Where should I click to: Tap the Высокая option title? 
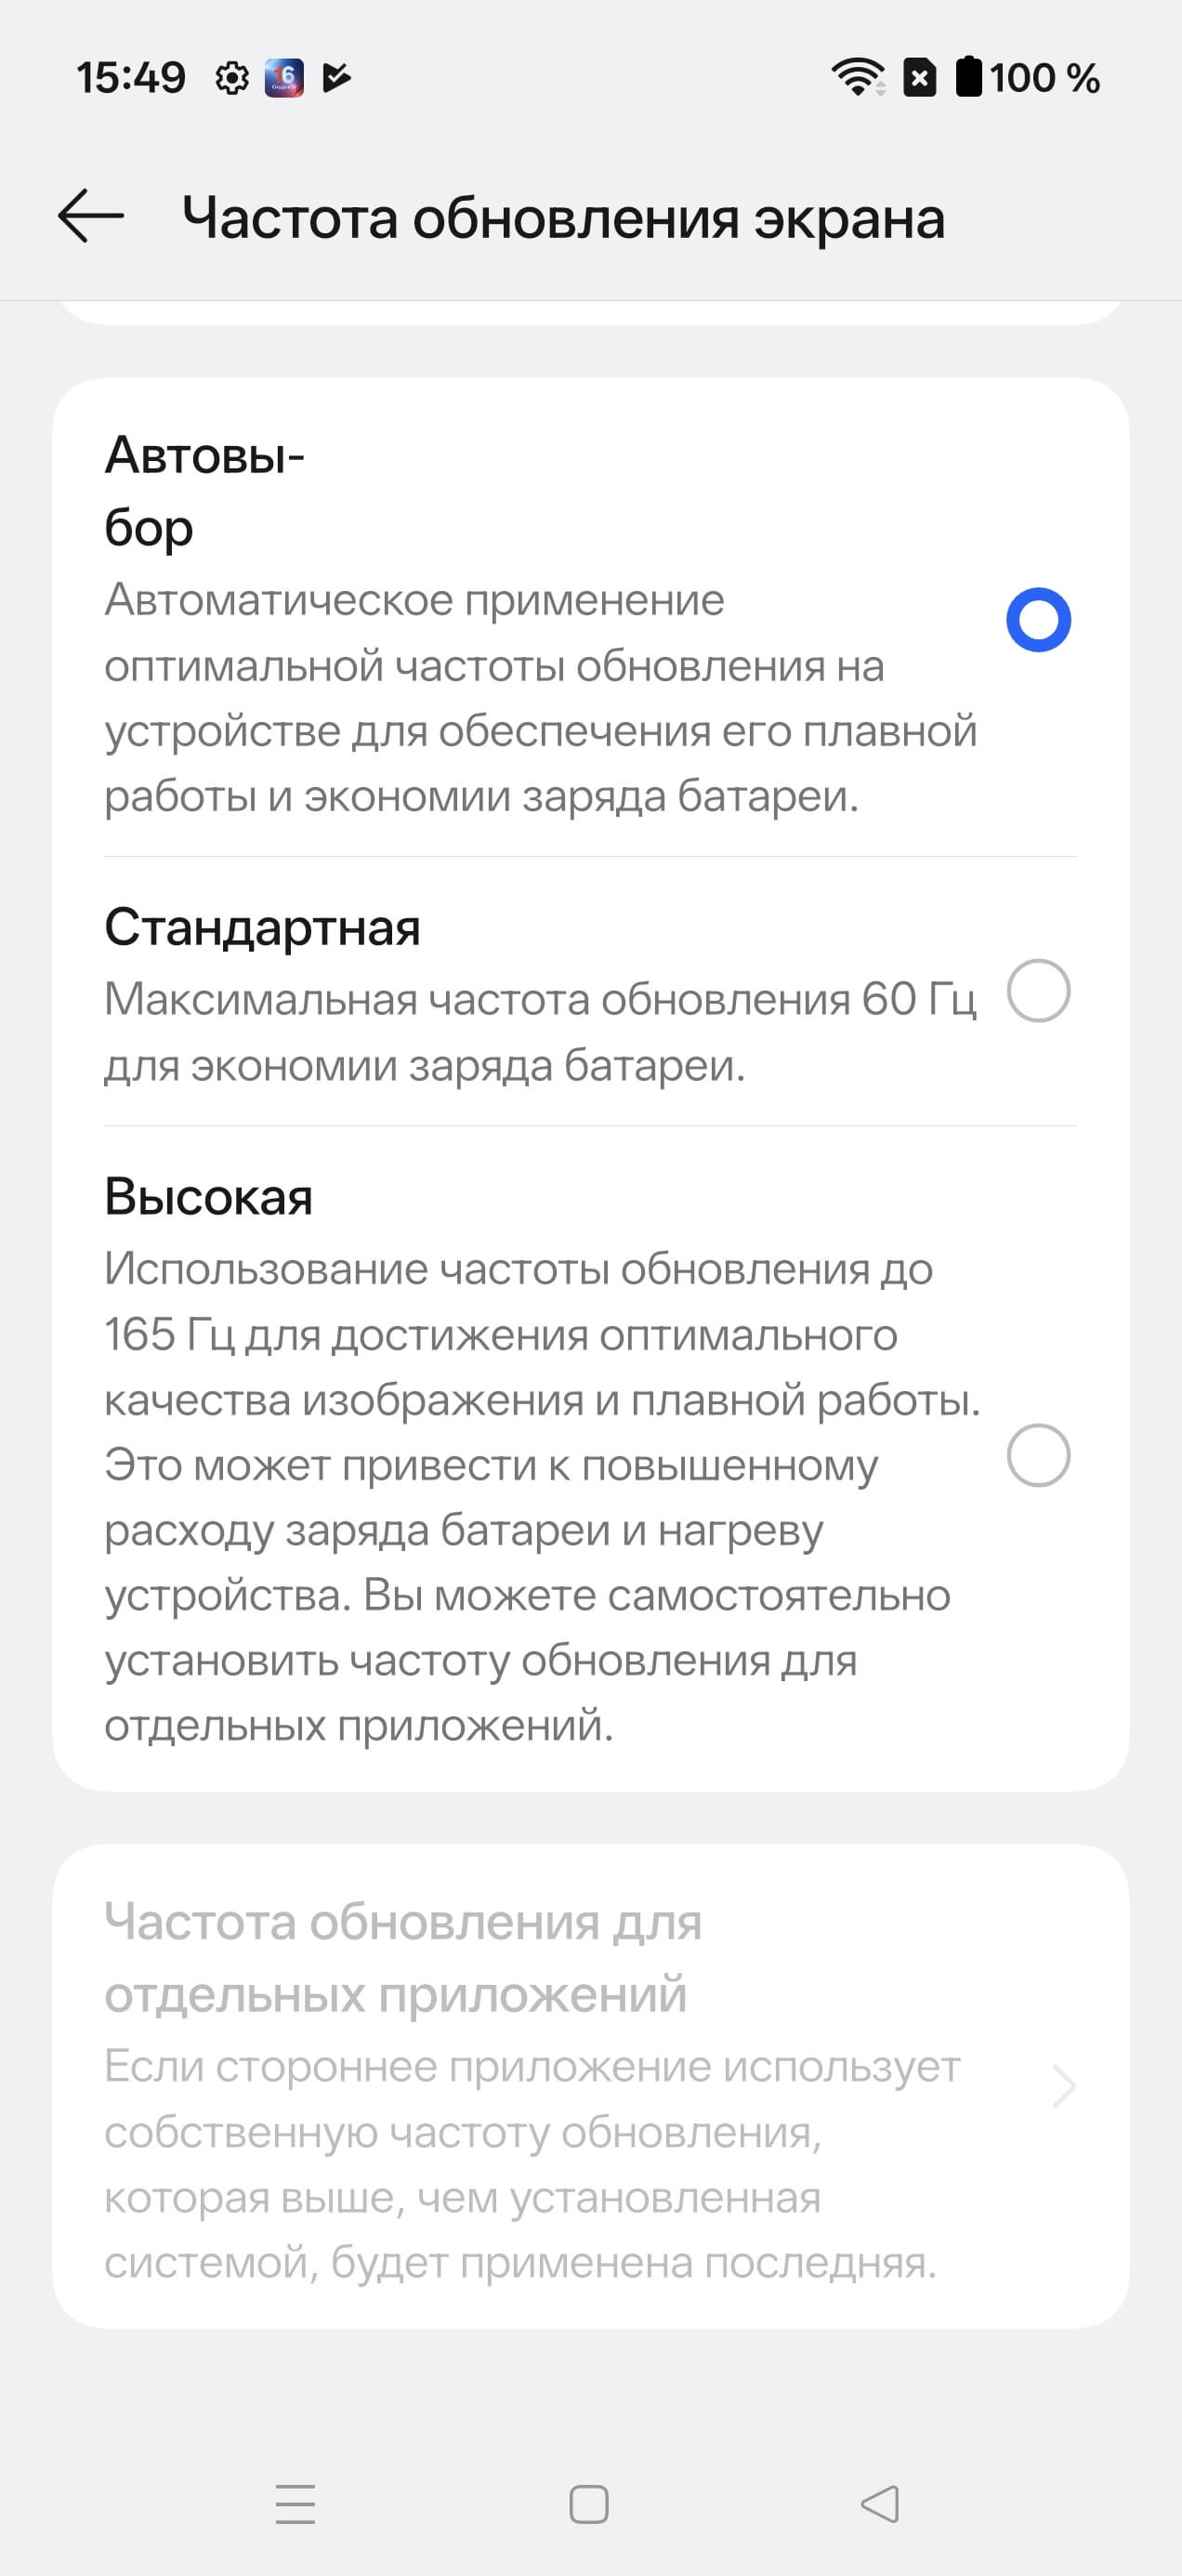(x=209, y=1197)
